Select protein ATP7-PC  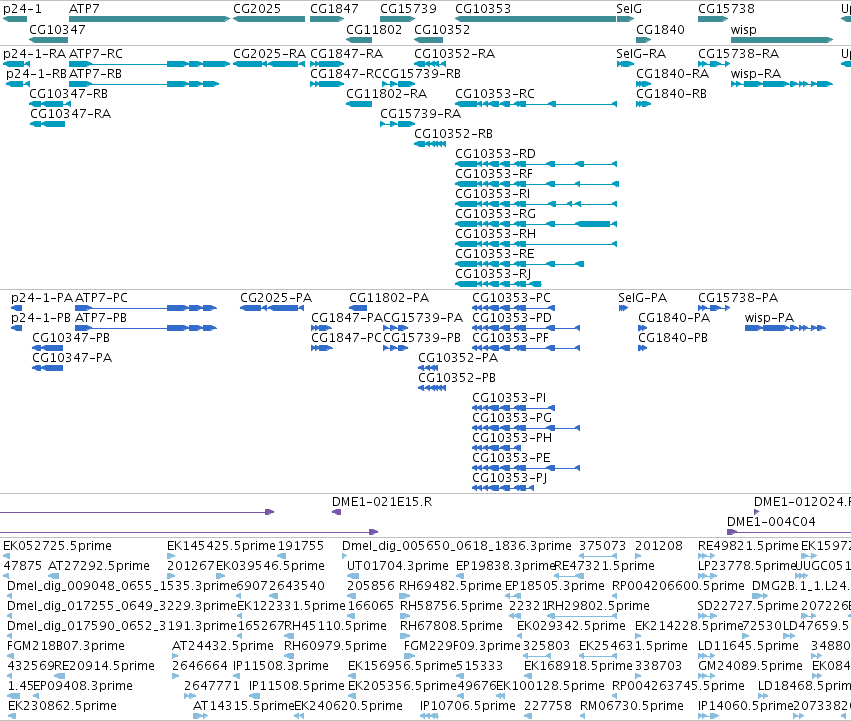(101, 298)
